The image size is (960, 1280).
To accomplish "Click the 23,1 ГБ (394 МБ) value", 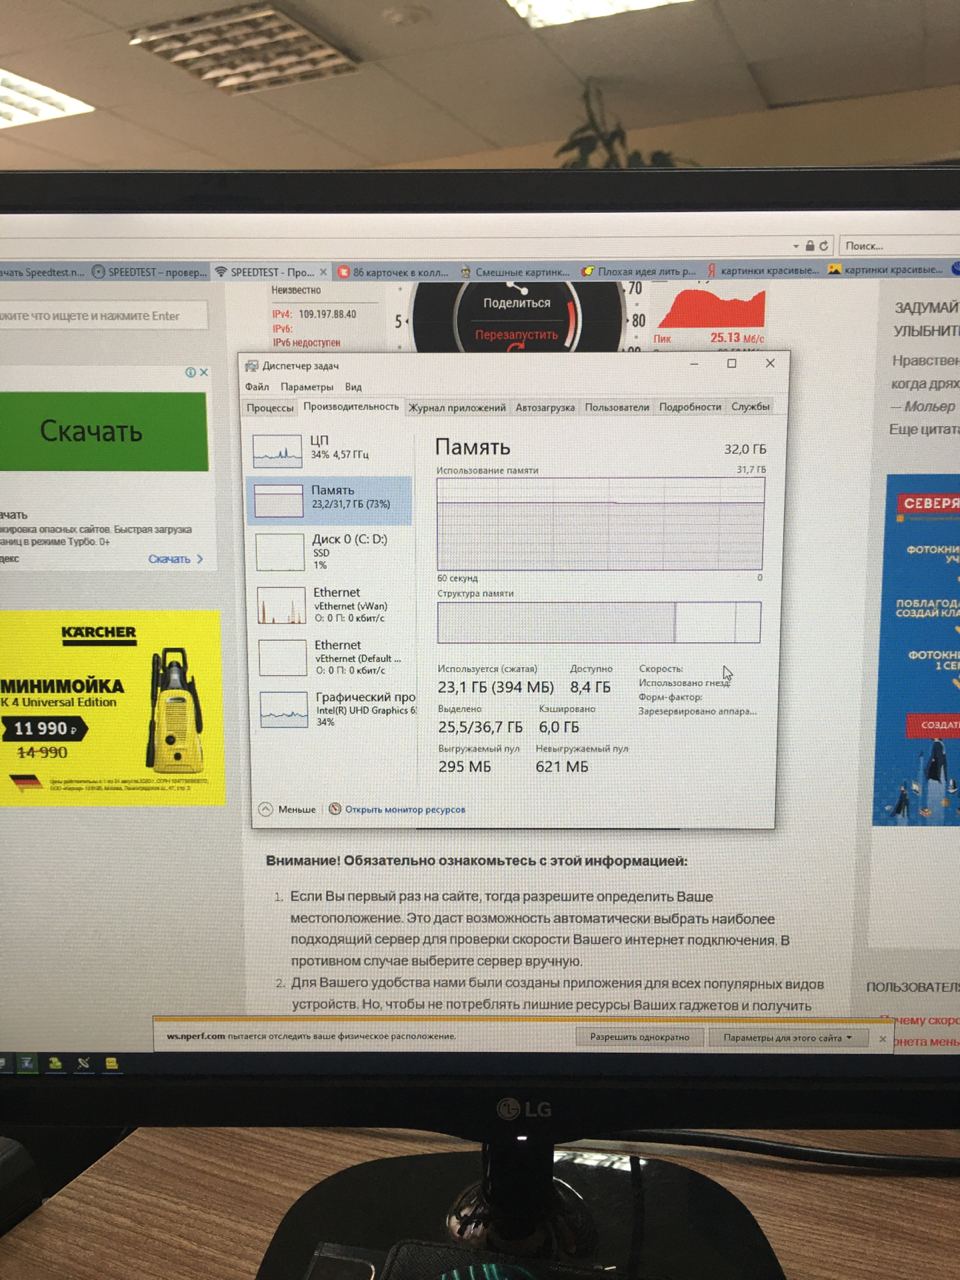I will click(495, 687).
